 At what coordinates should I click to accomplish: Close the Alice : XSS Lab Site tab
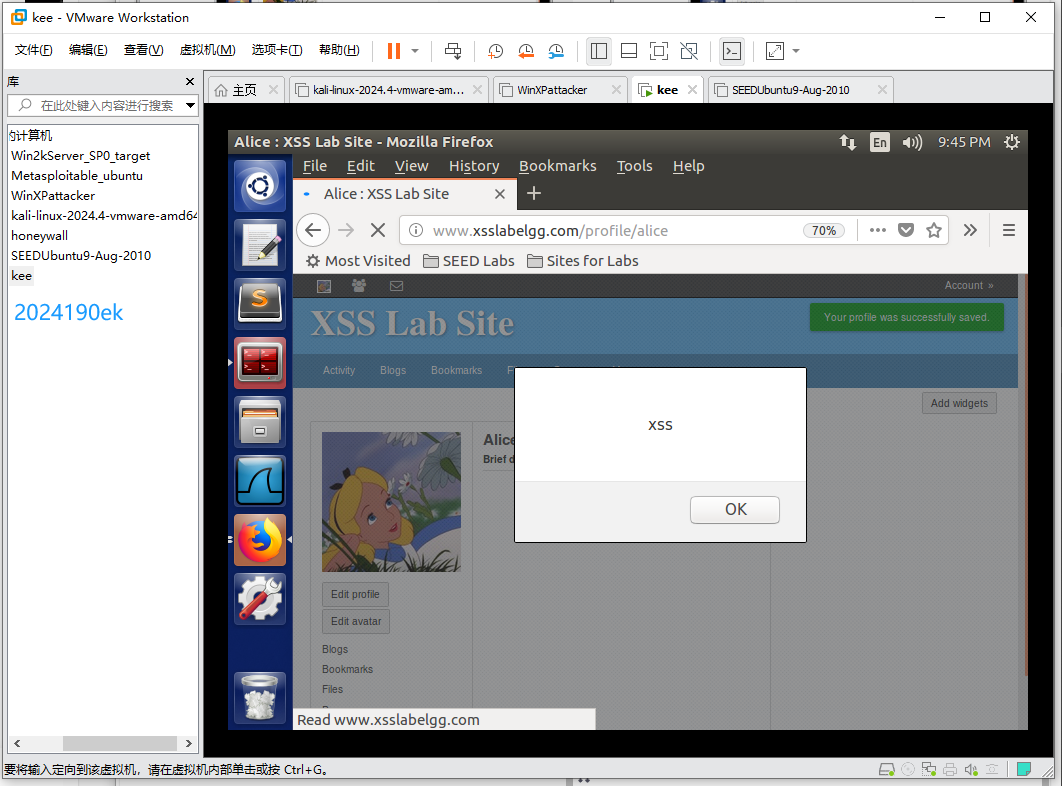click(x=500, y=194)
